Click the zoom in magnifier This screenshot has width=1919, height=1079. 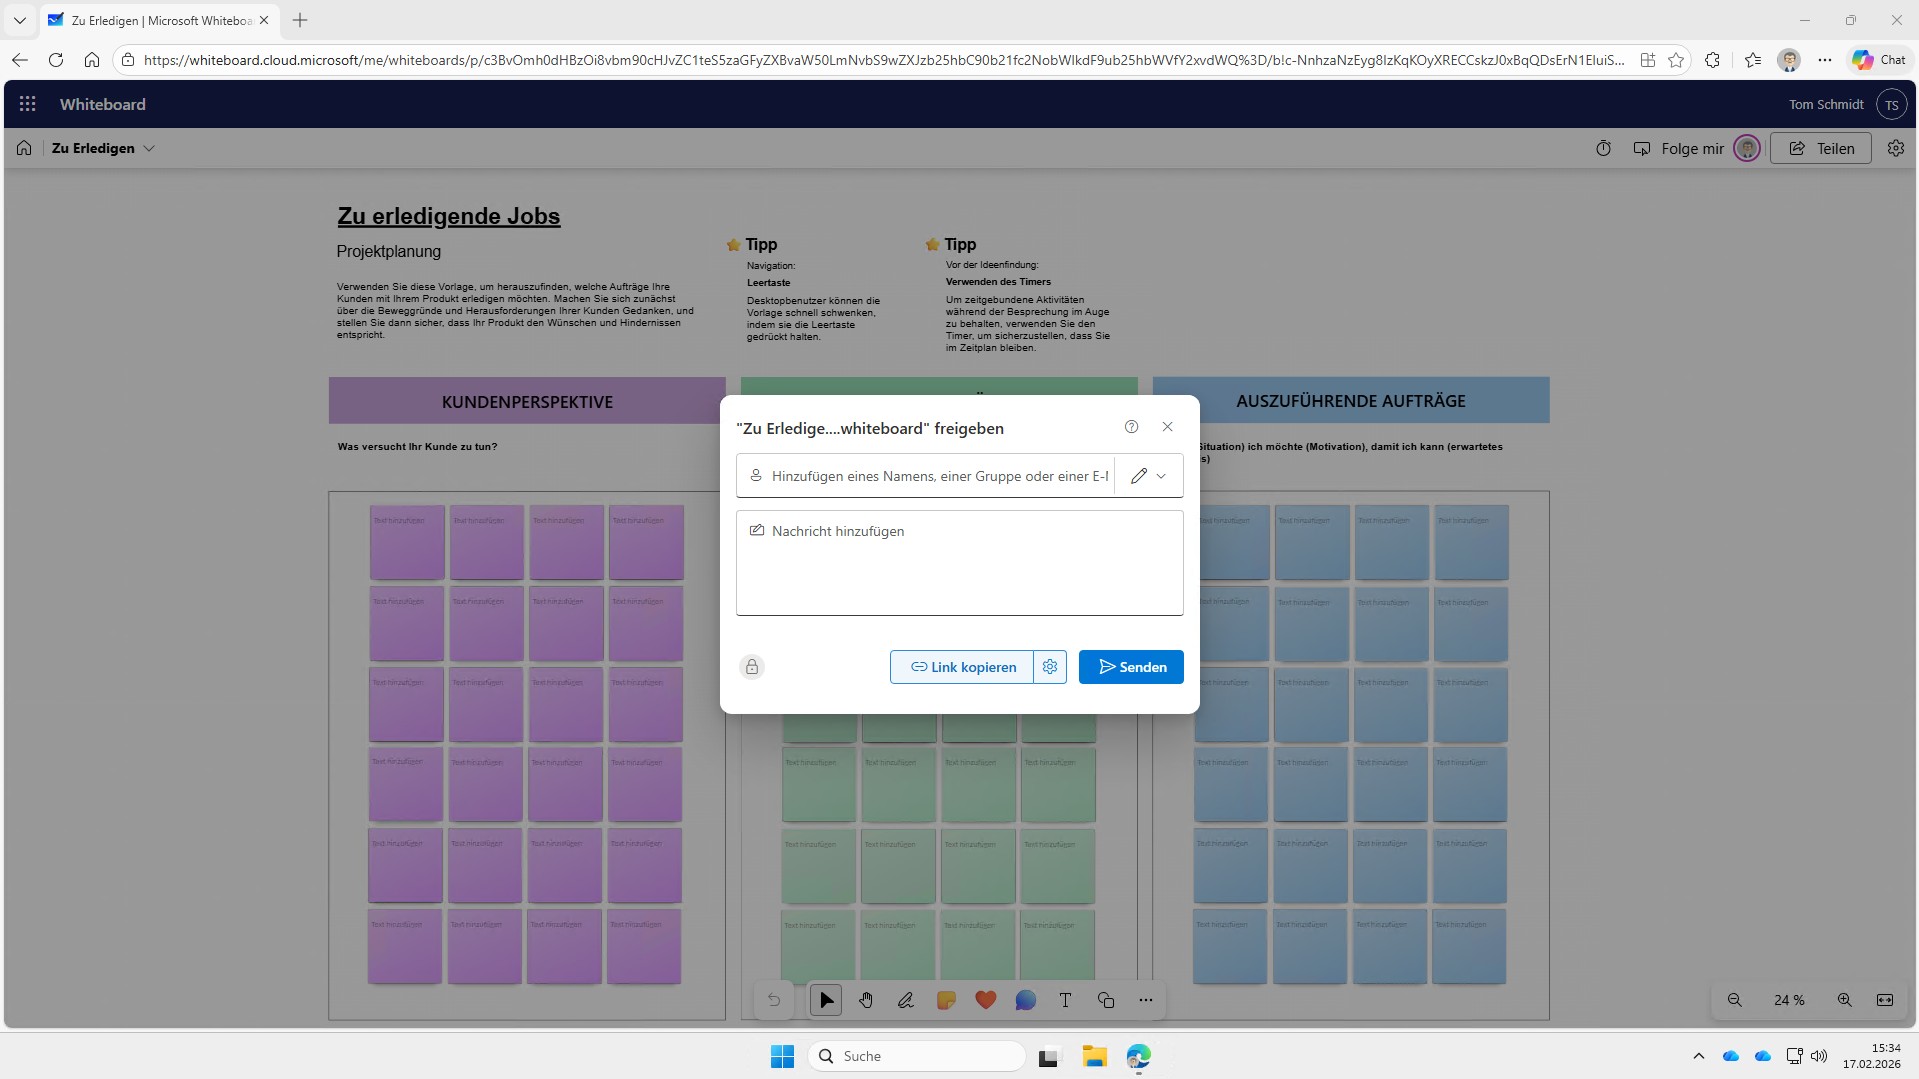[x=1844, y=1000]
